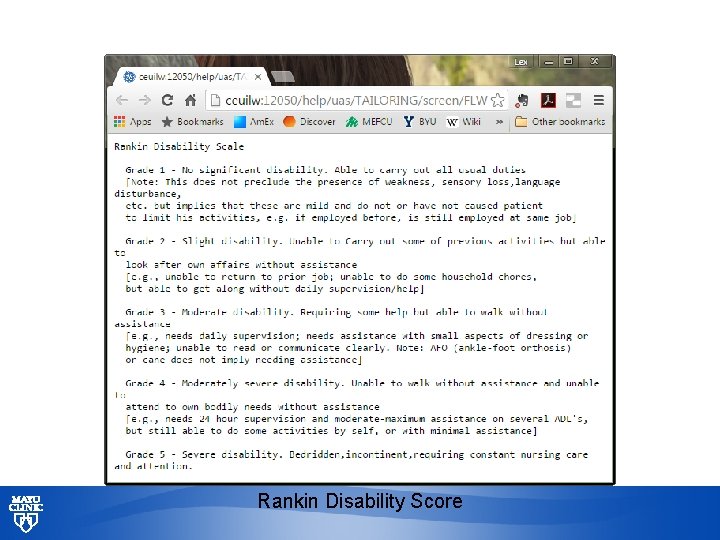Click the 'or cane does not imply needing assistance' line
Viewport: 720px width, 540px height.
pos(243,360)
